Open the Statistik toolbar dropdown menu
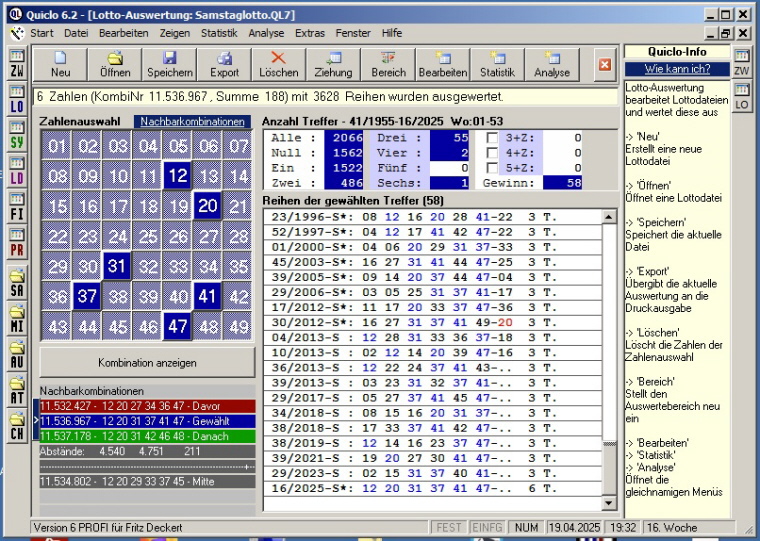This screenshot has height=541, width=760. 497,64
